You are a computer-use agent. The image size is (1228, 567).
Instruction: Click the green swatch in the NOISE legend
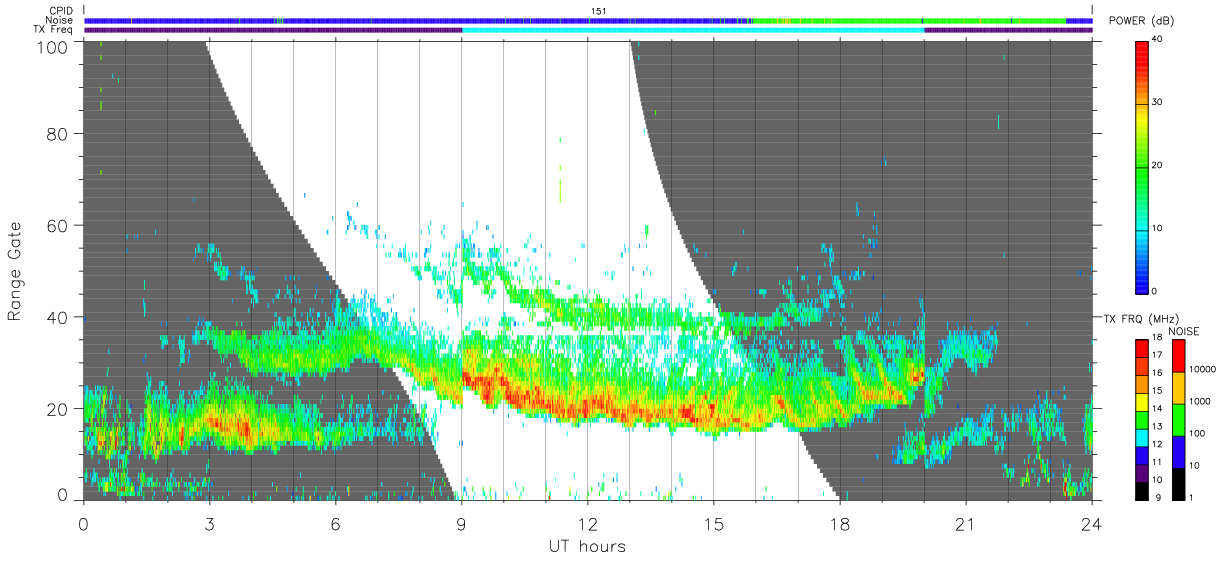[x=1178, y=420]
